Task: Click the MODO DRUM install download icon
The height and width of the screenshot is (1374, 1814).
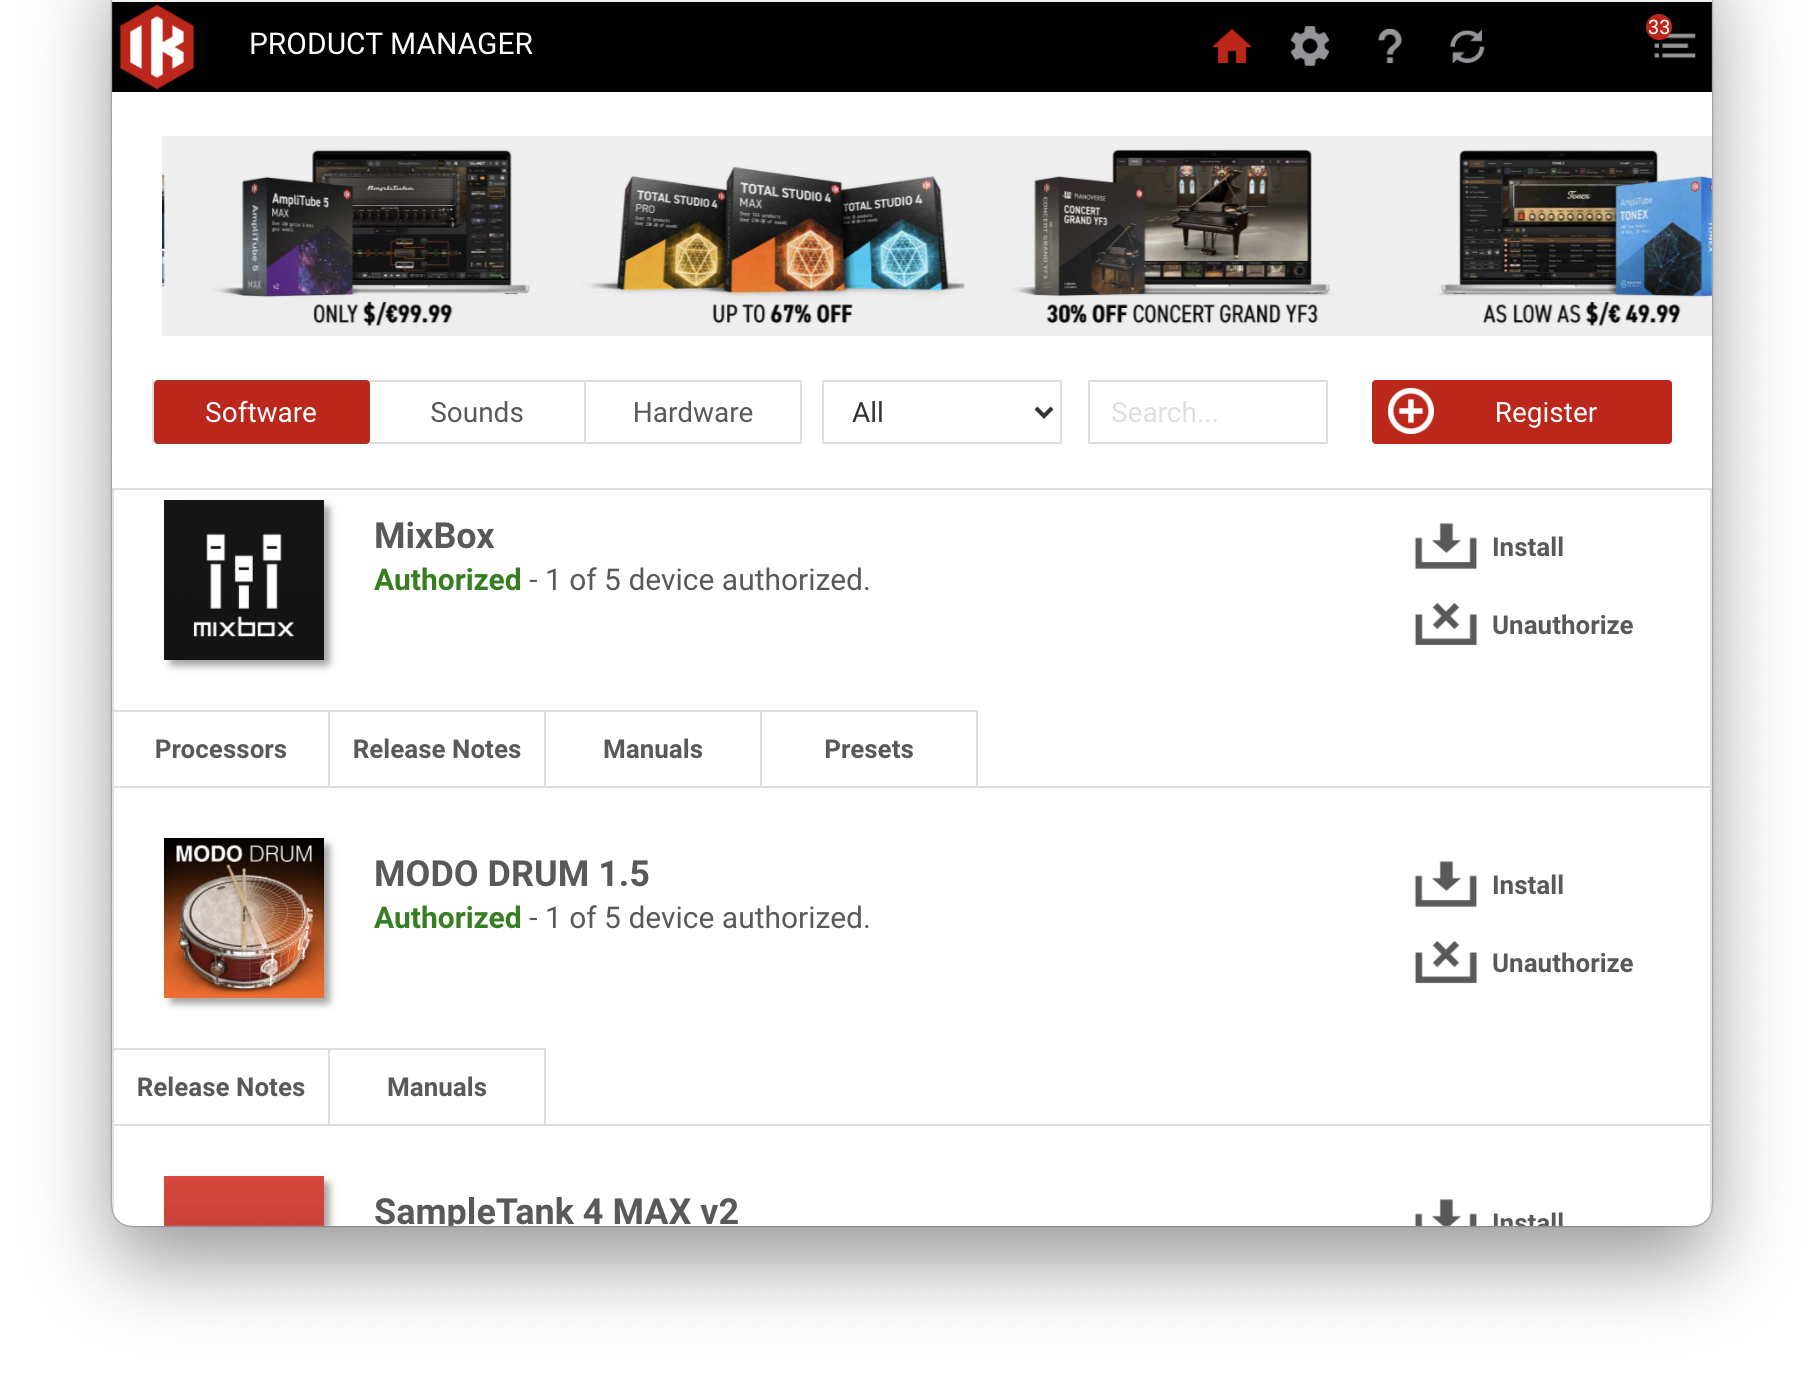Action: [x=1445, y=884]
